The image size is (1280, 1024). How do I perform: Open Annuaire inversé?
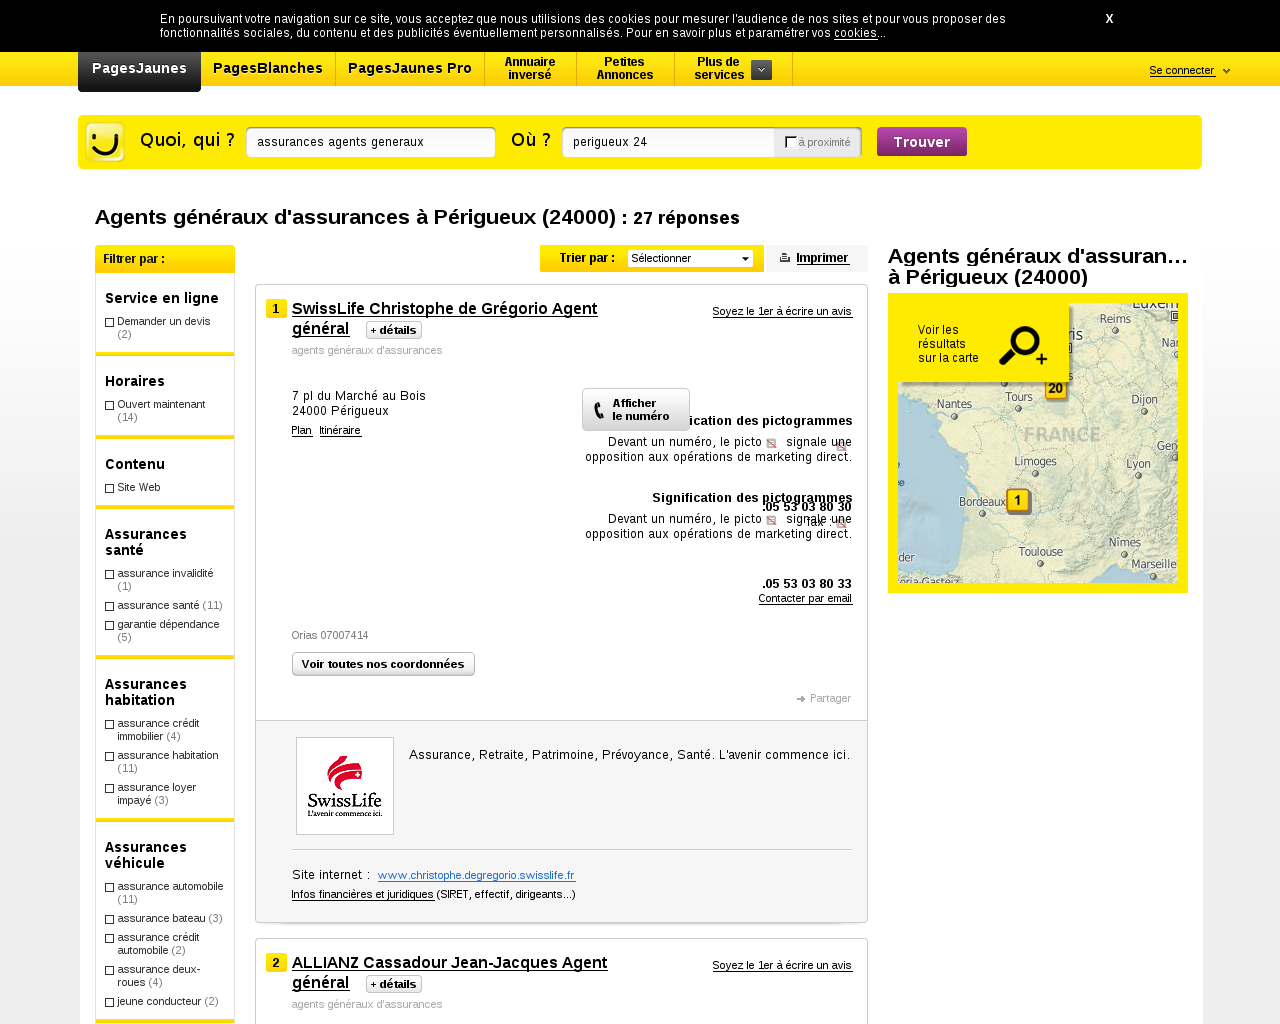tap(530, 69)
